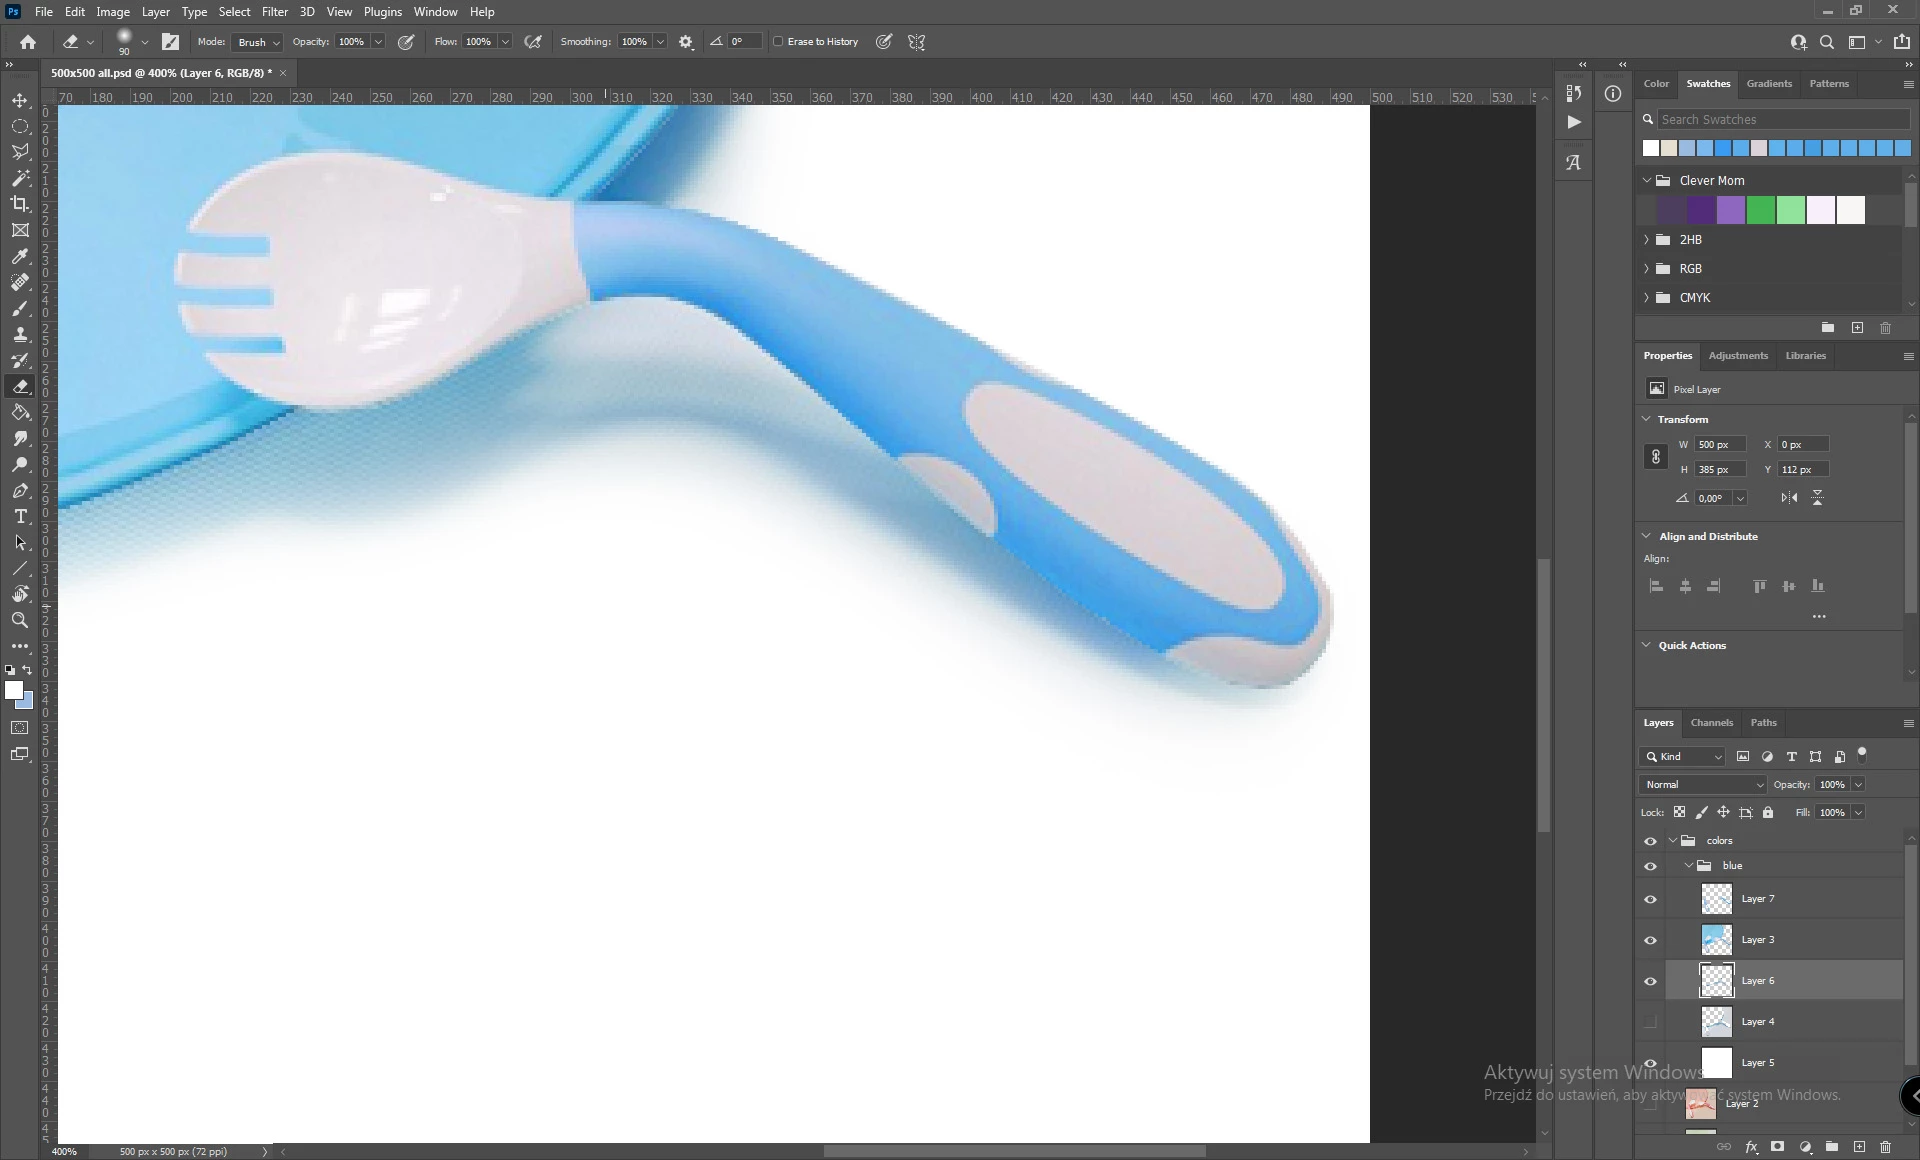Select the Zoom tool in toolbar
This screenshot has height=1160, width=1920.
point(20,620)
